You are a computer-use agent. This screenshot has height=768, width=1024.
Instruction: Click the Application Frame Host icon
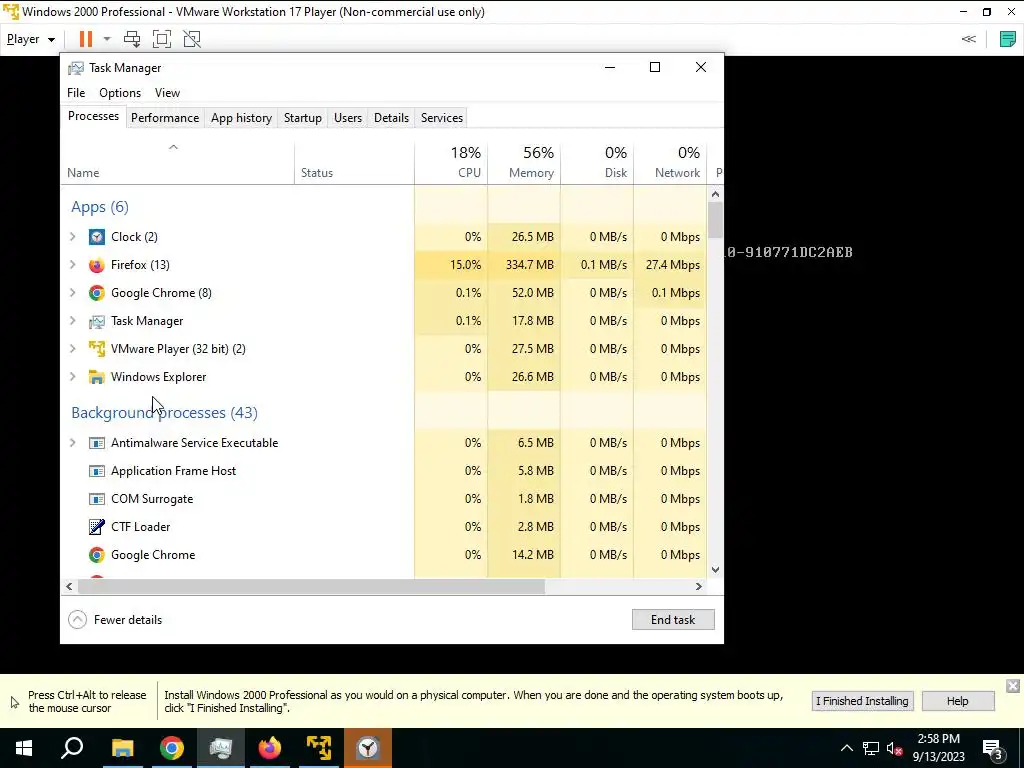click(x=97, y=472)
